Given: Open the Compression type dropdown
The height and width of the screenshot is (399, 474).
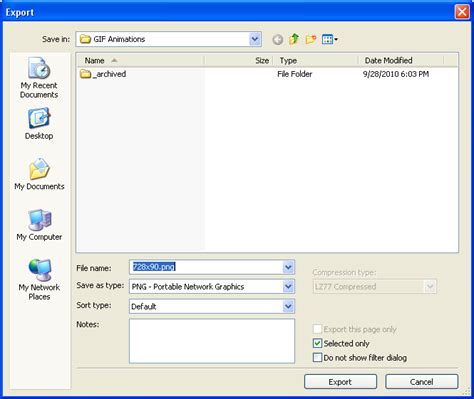Looking at the screenshot, I should point(430,286).
